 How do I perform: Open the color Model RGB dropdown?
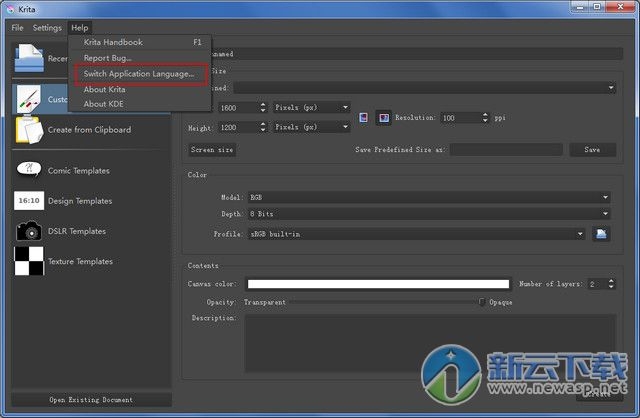point(428,197)
